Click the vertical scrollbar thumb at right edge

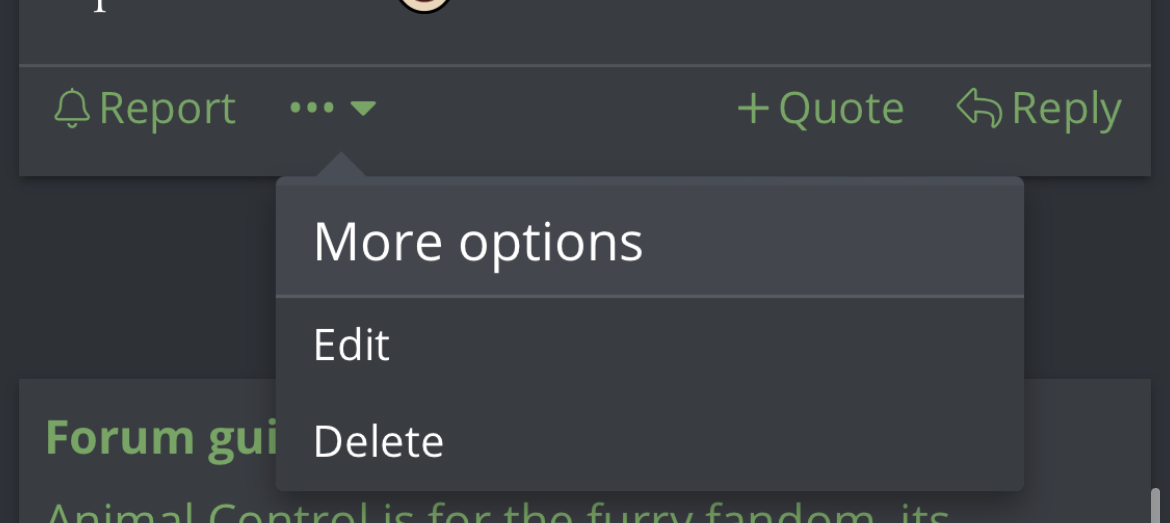tap(1156, 505)
